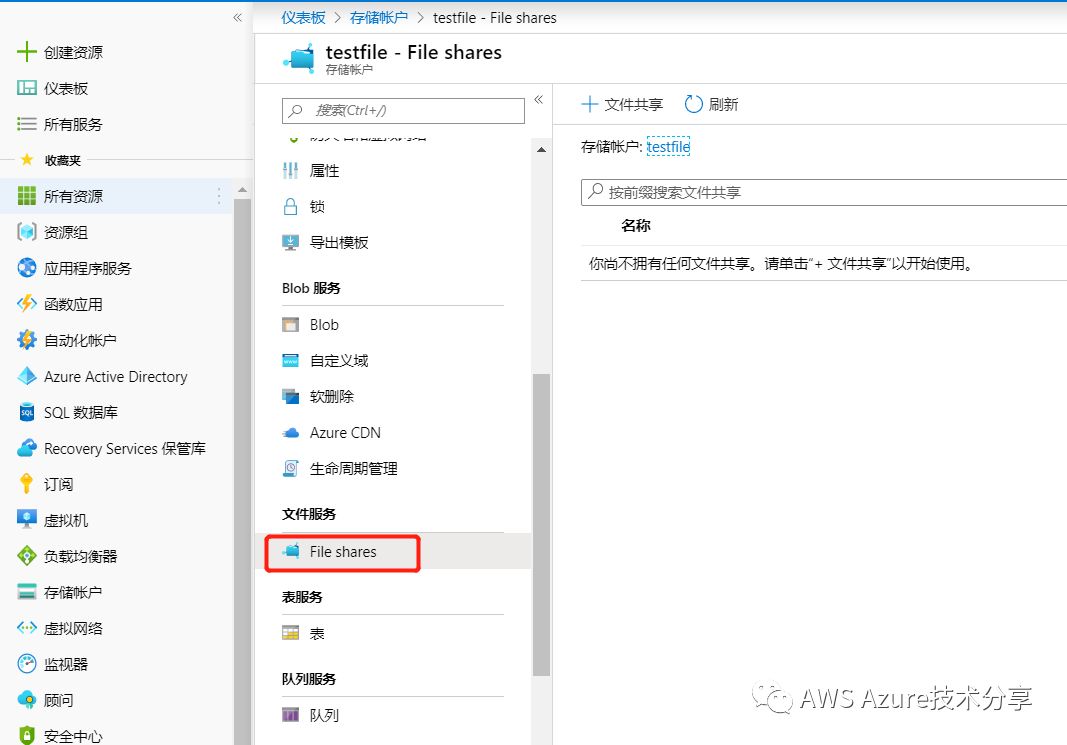This screenshot has height=745, width=1067.
Task: Click the 虚拟网络 icon
Action: (27, 628)
